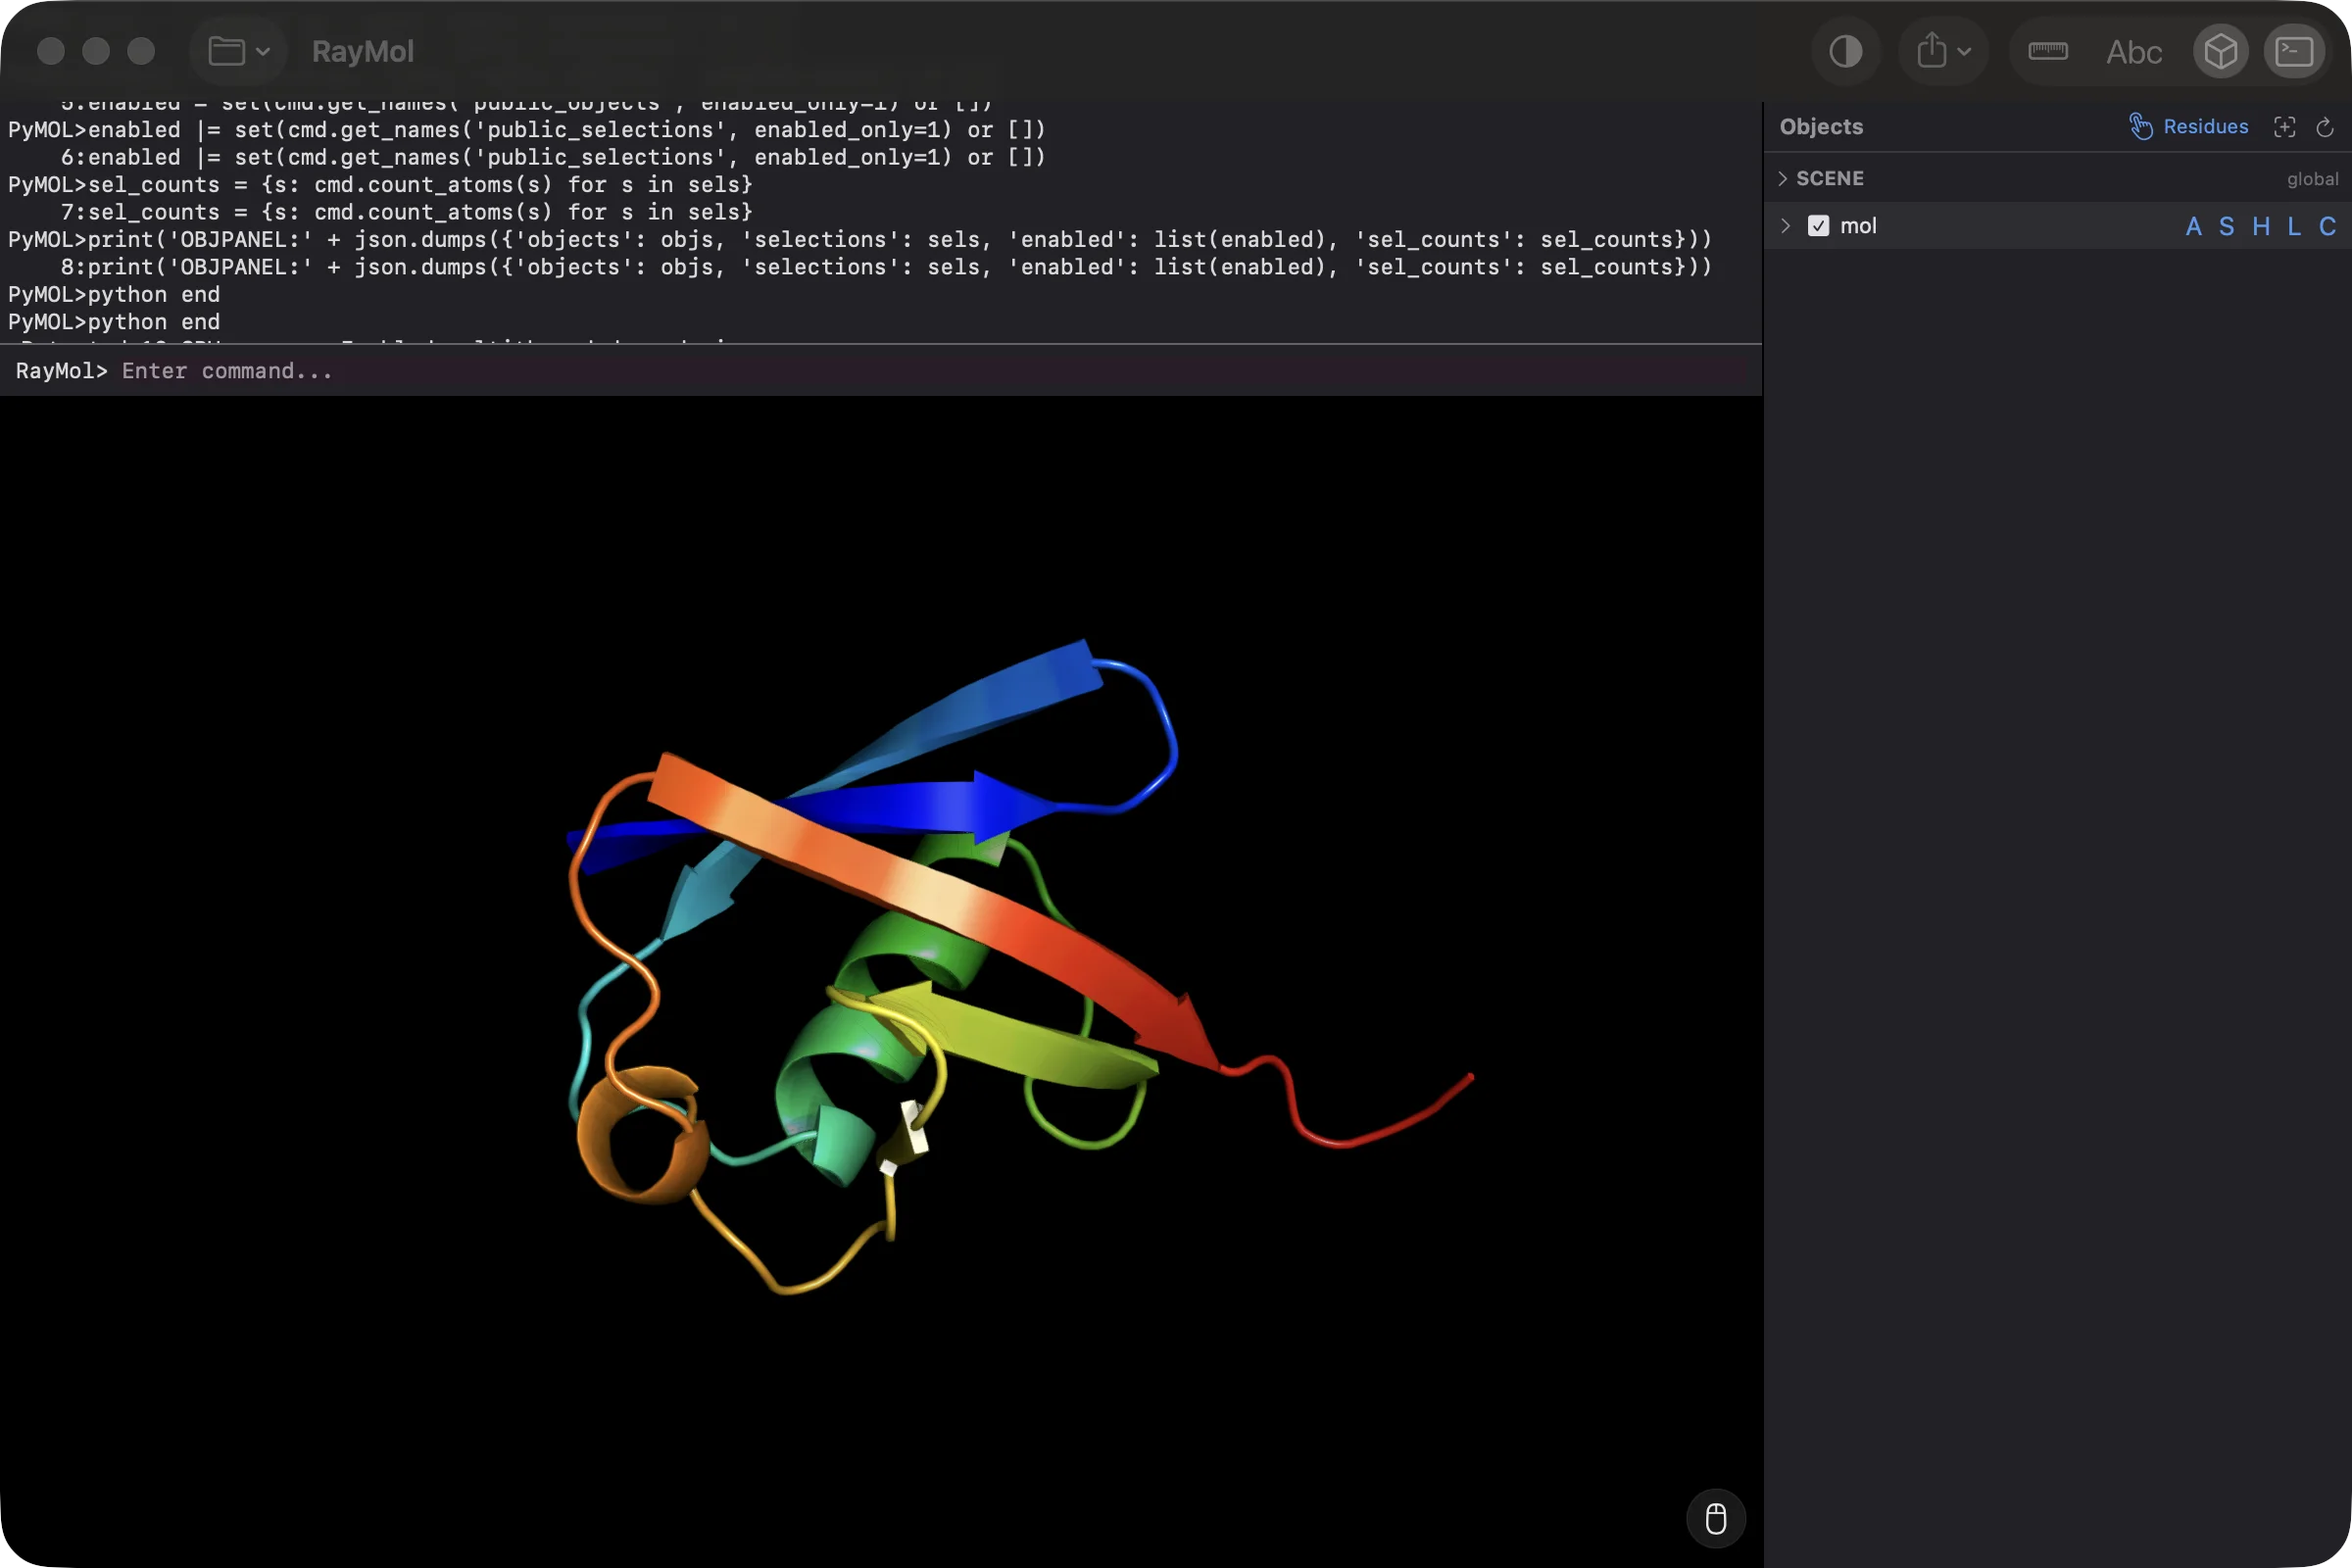Viewport: 2352px width, 1568px height.
Task: Click the add selection frame icon
Action: [2284, 127]
